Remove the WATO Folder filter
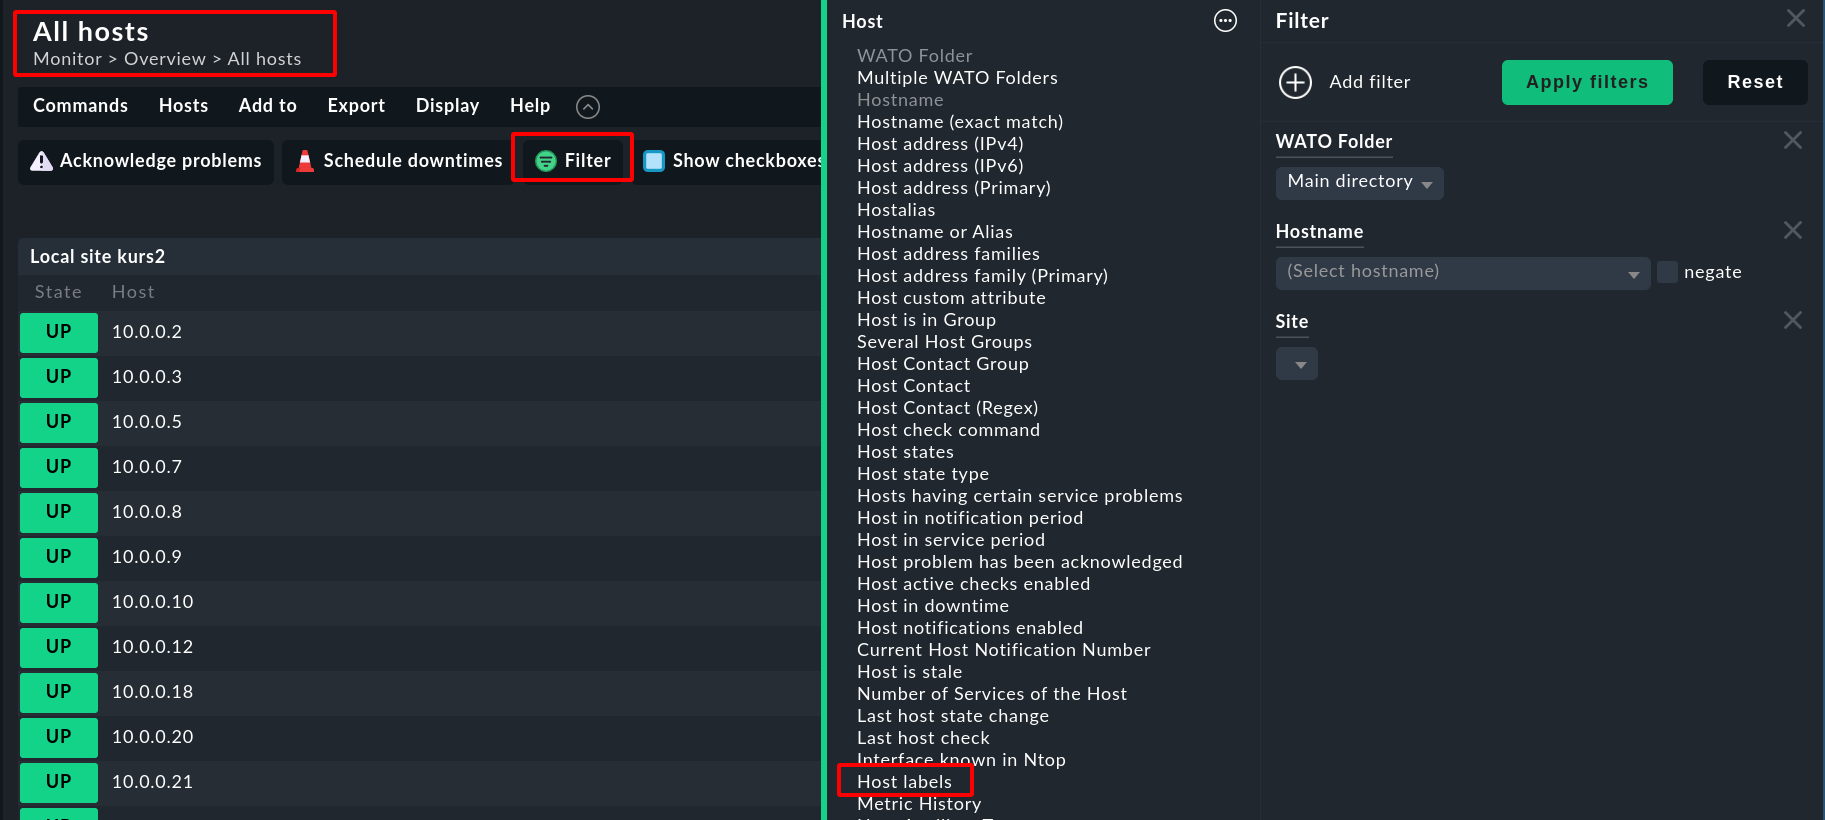Viewport: 1825px width, 820px height. [x=1792, y=141]
